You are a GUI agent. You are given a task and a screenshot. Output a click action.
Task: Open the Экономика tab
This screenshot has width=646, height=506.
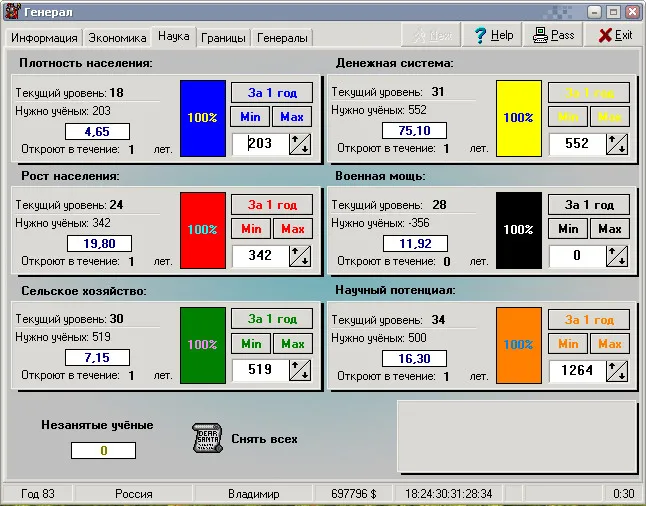pos(118,38)
